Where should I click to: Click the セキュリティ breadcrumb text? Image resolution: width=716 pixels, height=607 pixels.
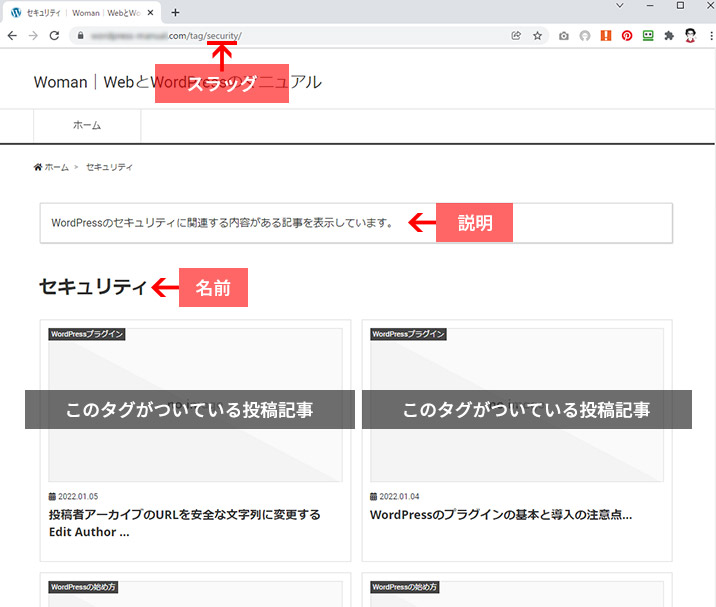point(110,167)
